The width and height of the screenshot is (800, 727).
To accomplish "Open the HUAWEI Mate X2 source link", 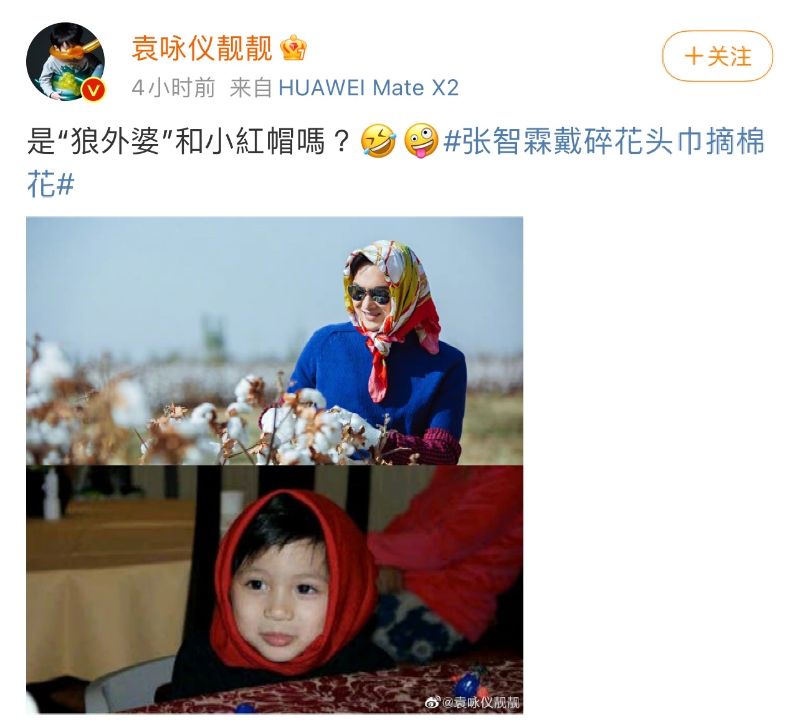I will (368, 88).
